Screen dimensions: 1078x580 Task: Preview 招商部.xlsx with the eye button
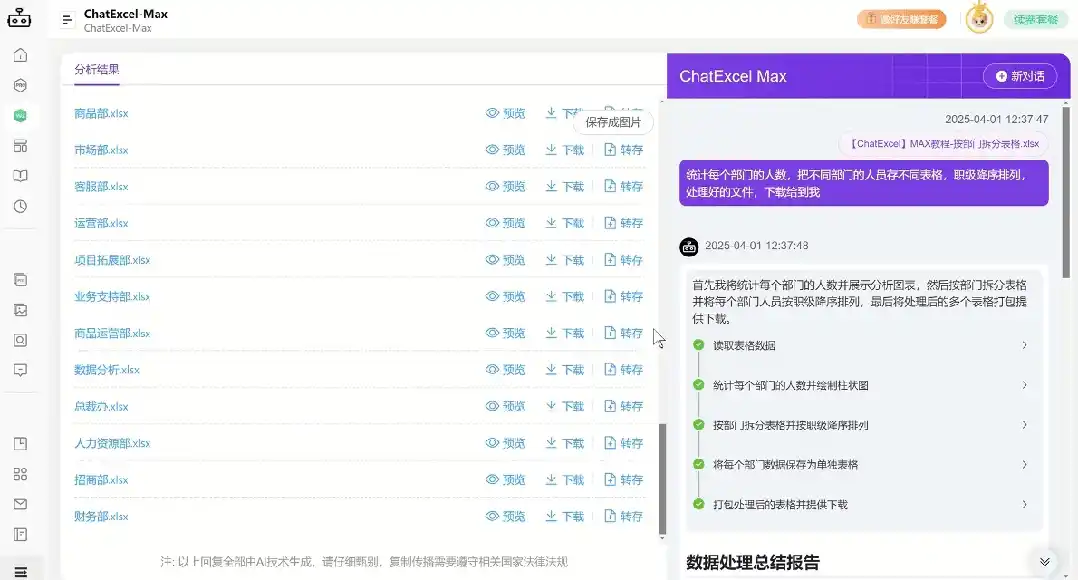pyautogui.click(x=505, y=480)
